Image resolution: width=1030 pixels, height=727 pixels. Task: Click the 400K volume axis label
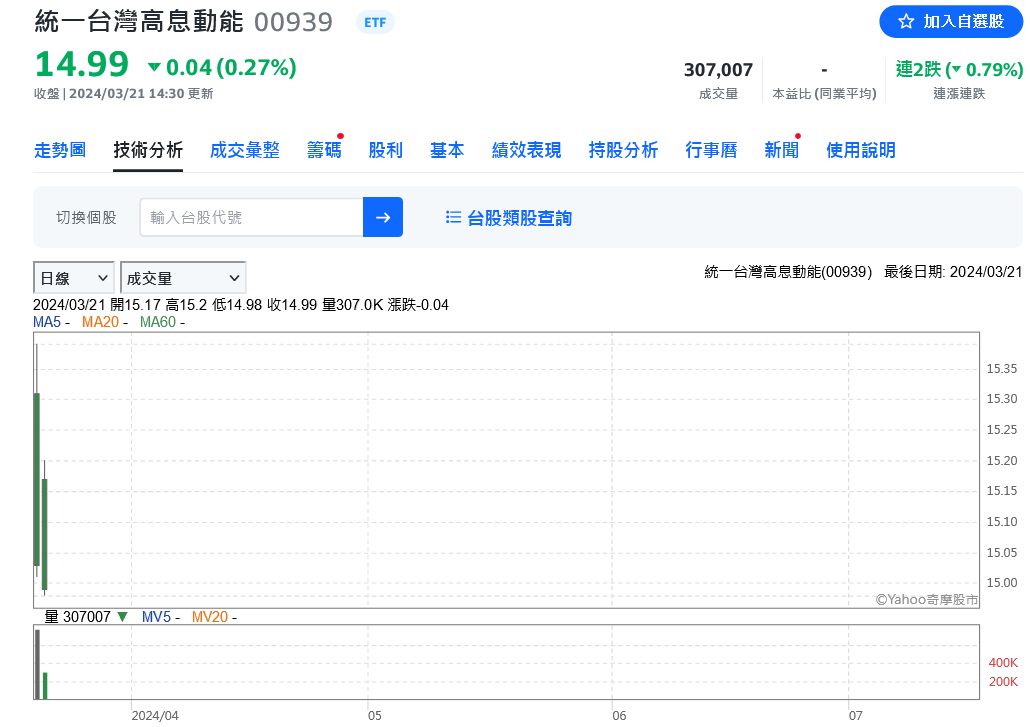click(x=1003, y=663)
